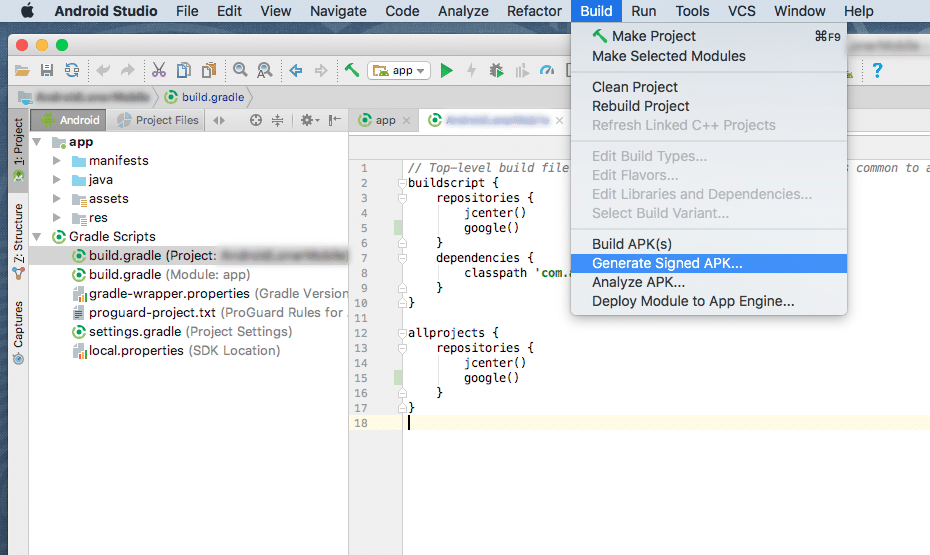Viewport: 930px width, 555px height.
Task: Choose Build APK(s) from Build menu
Action: 709,244
